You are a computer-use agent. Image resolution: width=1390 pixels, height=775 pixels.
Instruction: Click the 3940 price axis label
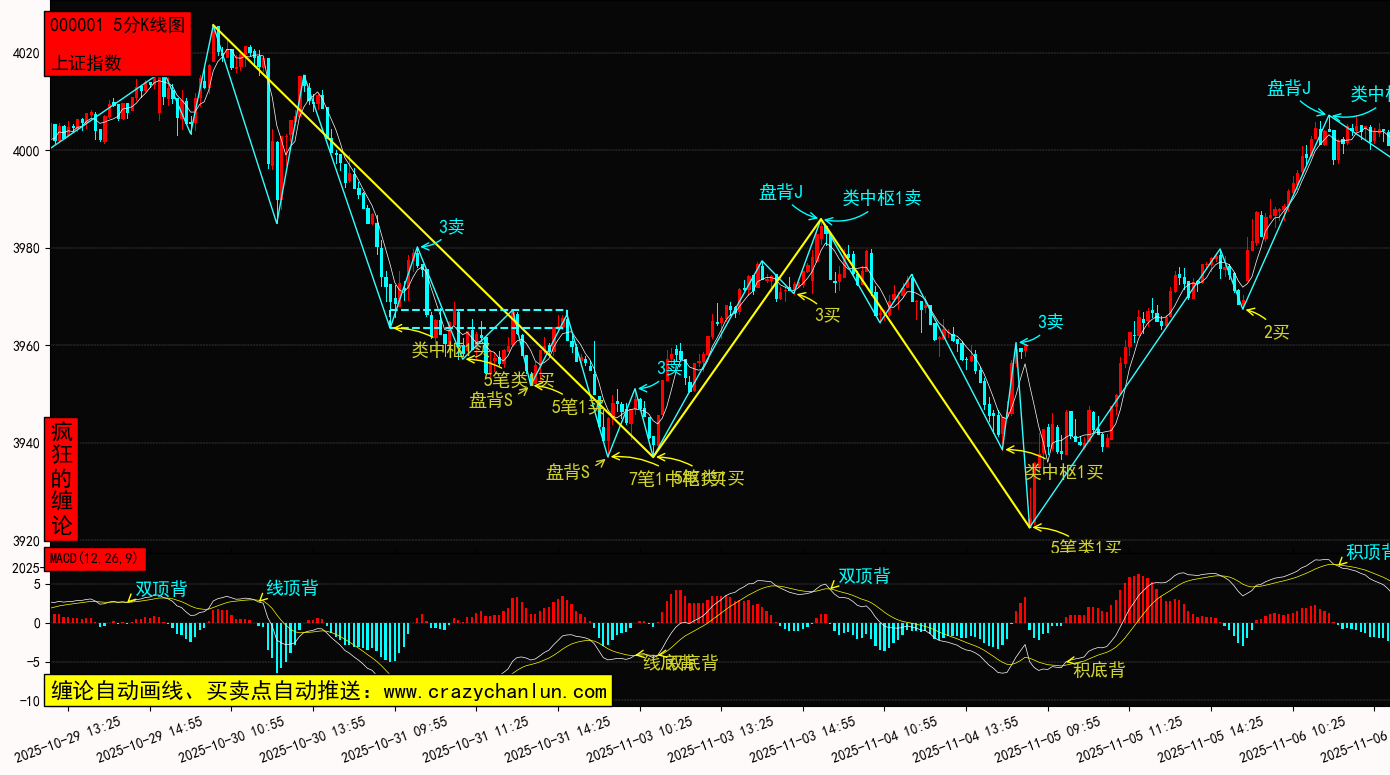point(25,444)
